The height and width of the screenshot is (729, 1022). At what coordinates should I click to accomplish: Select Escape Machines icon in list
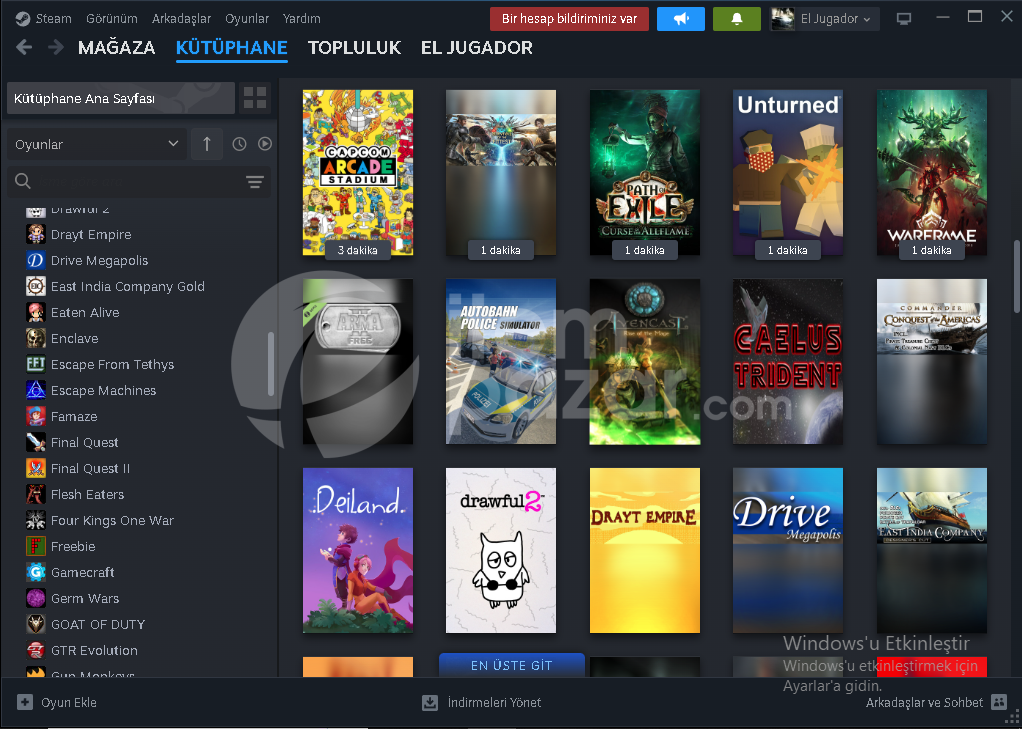(x=35, y=391)
